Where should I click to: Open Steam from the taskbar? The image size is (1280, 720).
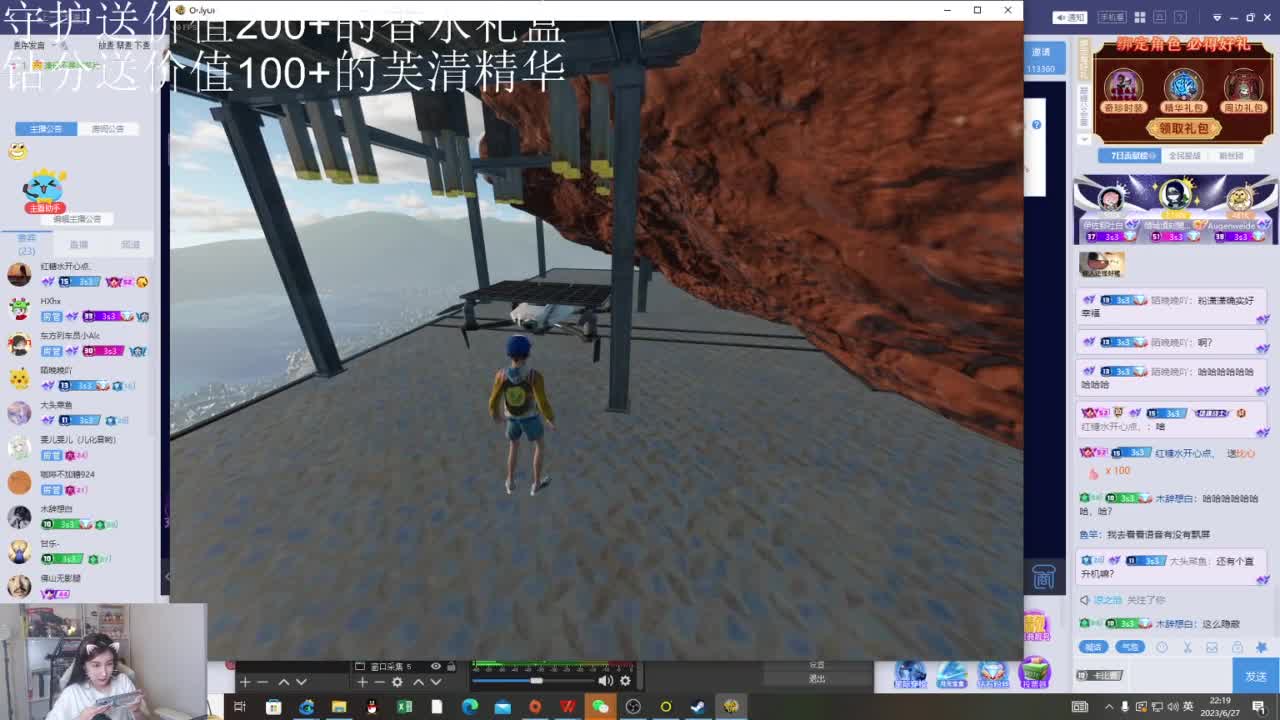698,707
